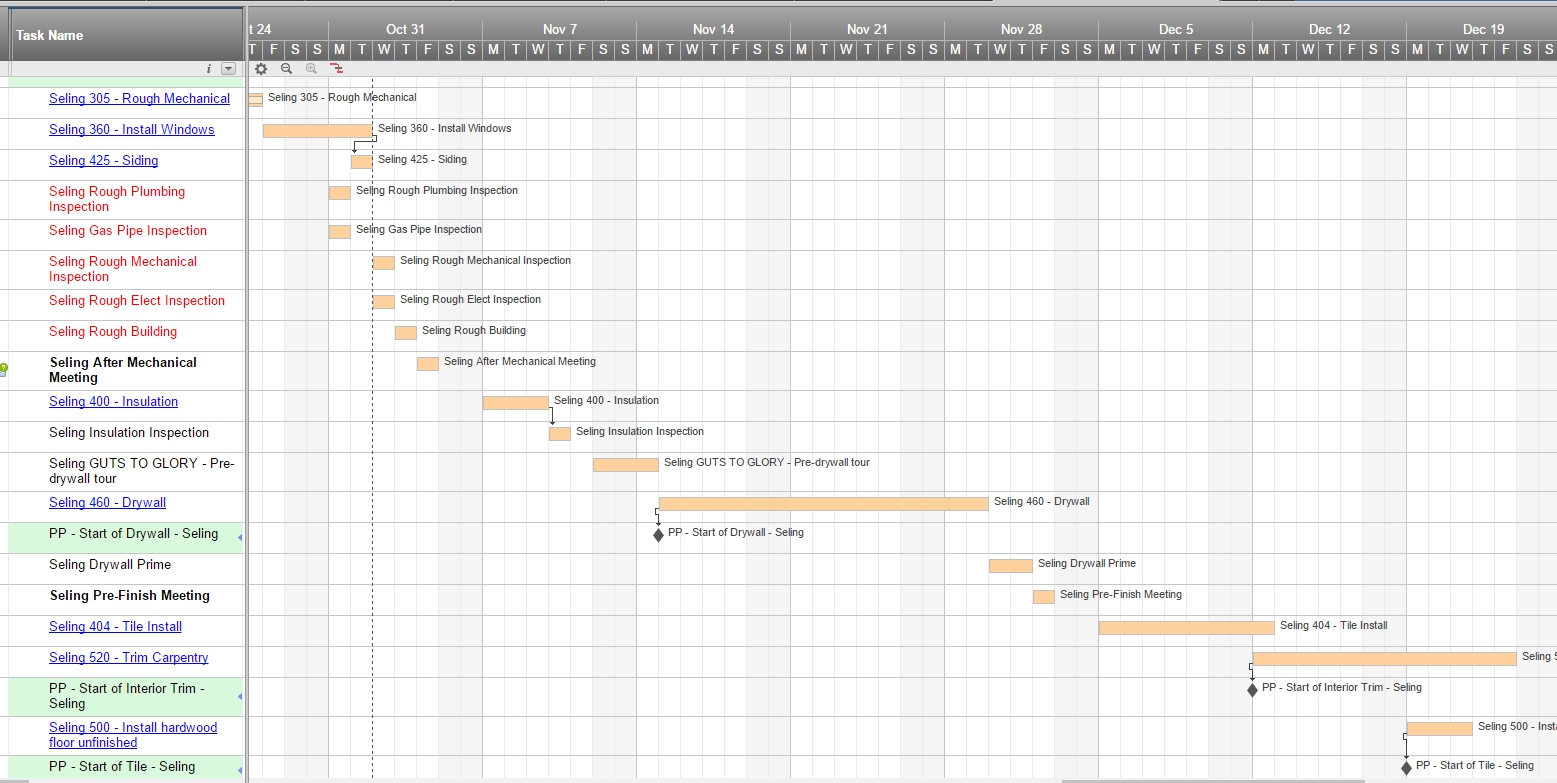Click Seling Rough Plumbing Inspection Gantt bar
1557x783 pixels.
[x=339, y=193]
